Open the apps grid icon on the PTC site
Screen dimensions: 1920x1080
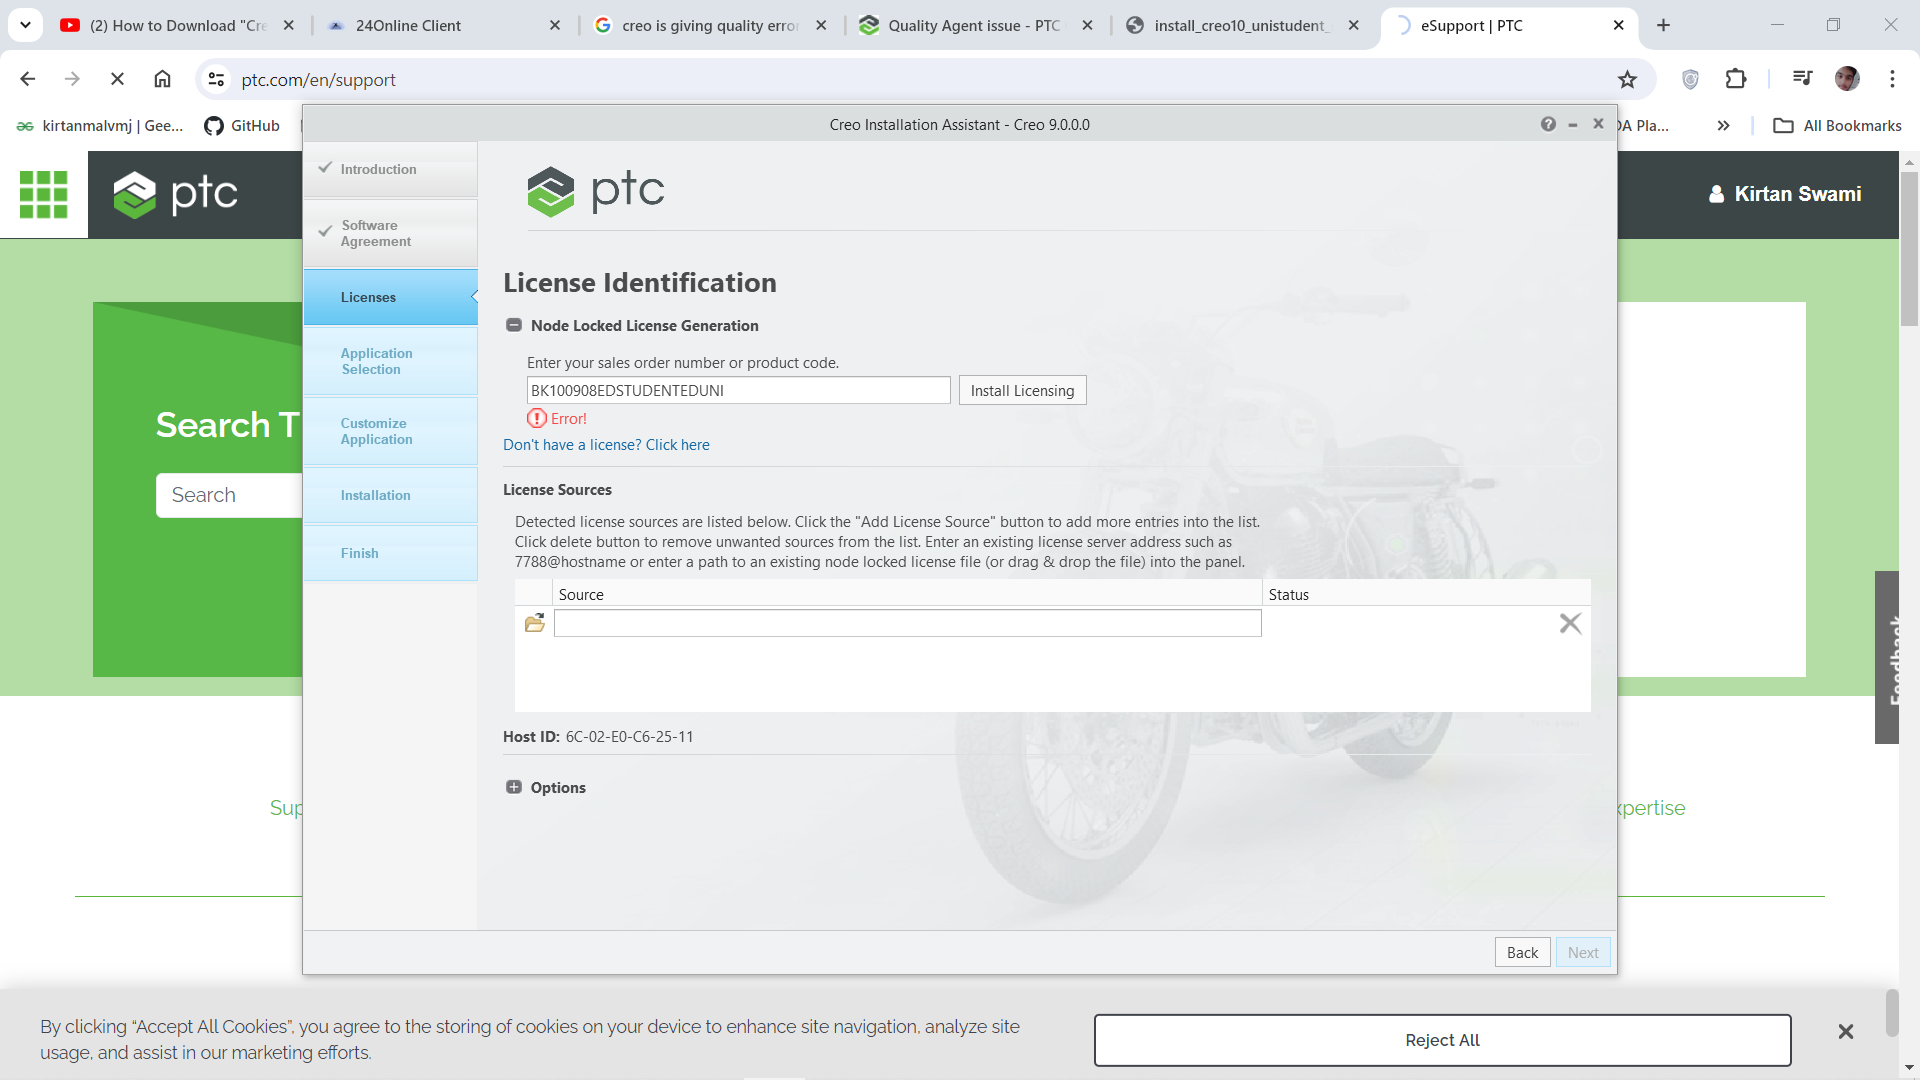click(43, 194)
